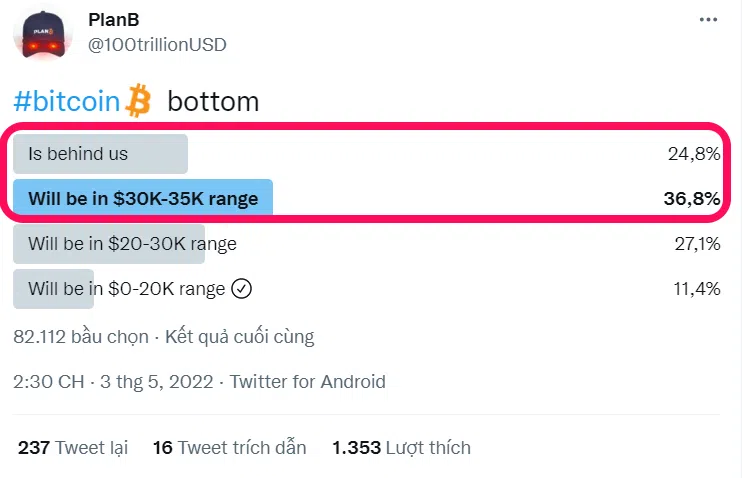Open the #bitcoin hashtag link
742x478 pixels.
pyautogui.click(x=67, y=101)
